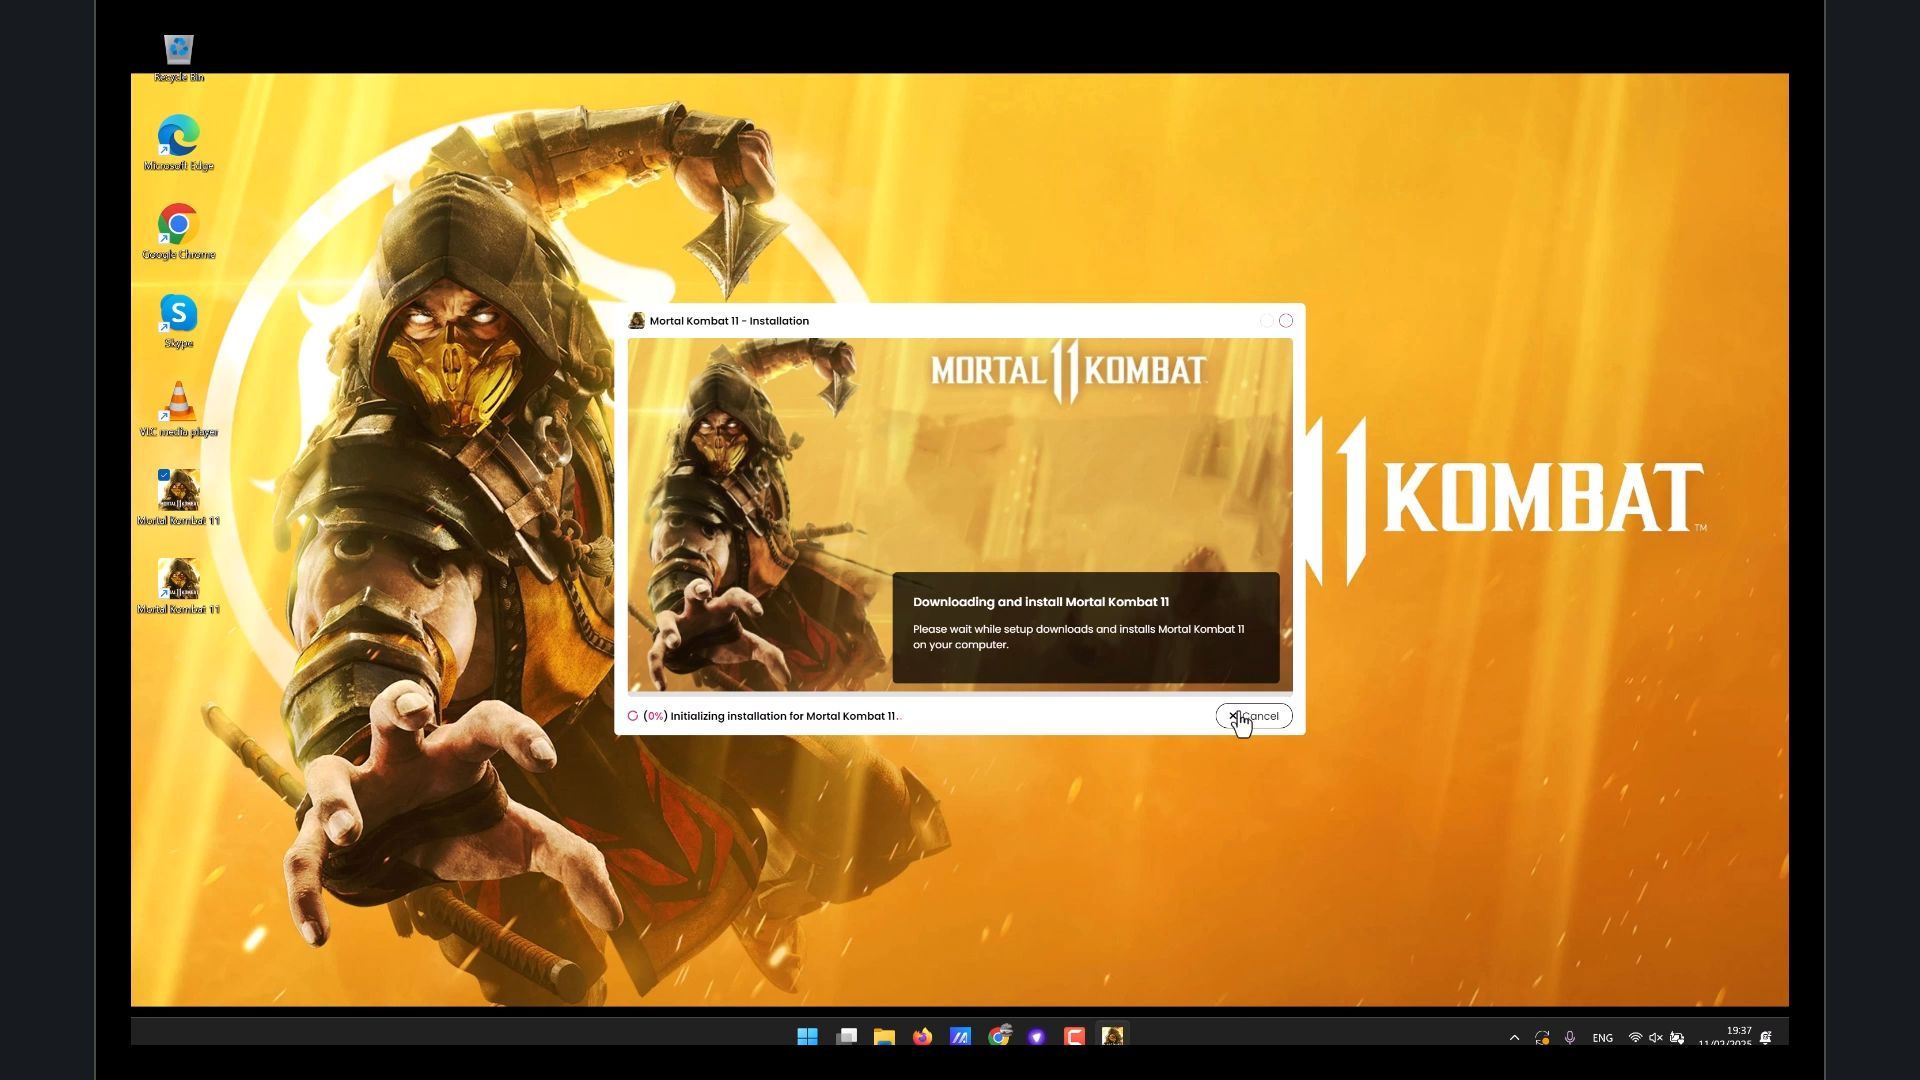The image size is (1920, 1080).
Task: Open the purple shield app in taskbar
Action: [x=1037, y=1037]
